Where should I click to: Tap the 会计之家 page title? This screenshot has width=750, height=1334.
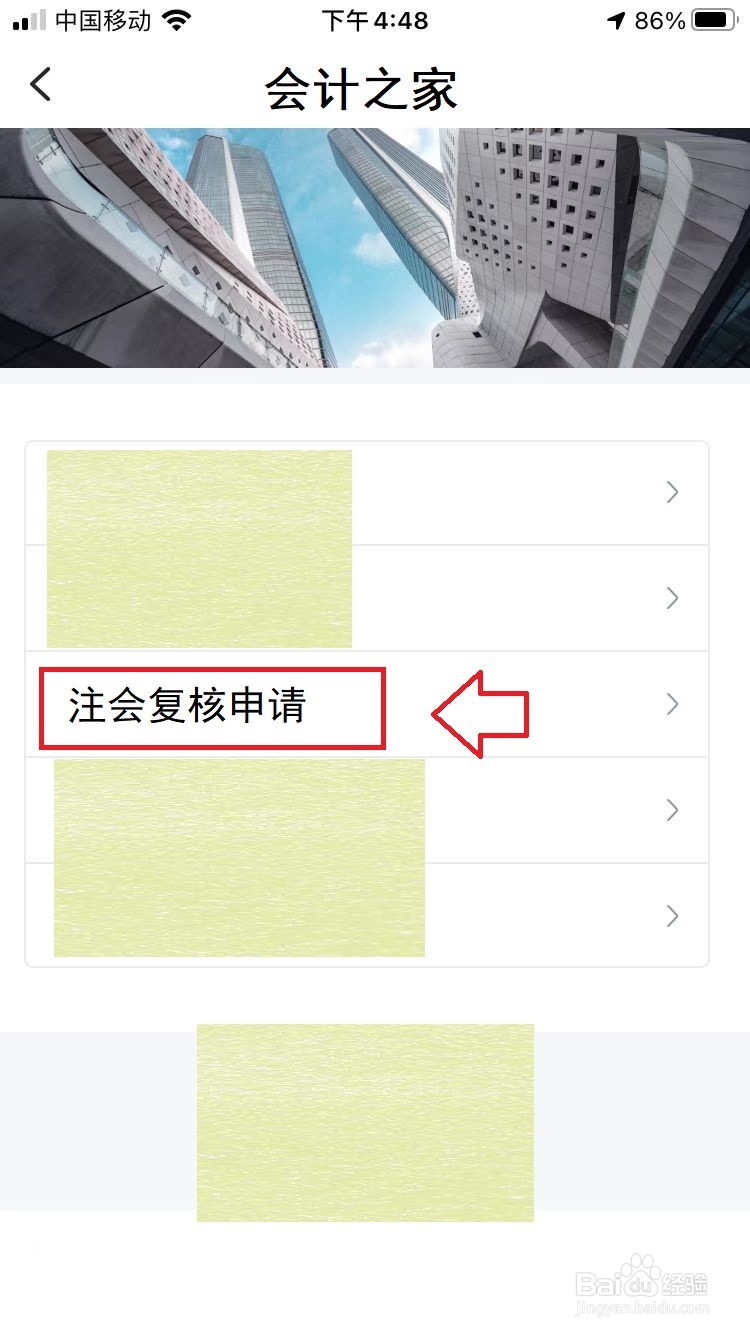click(361, 89)
